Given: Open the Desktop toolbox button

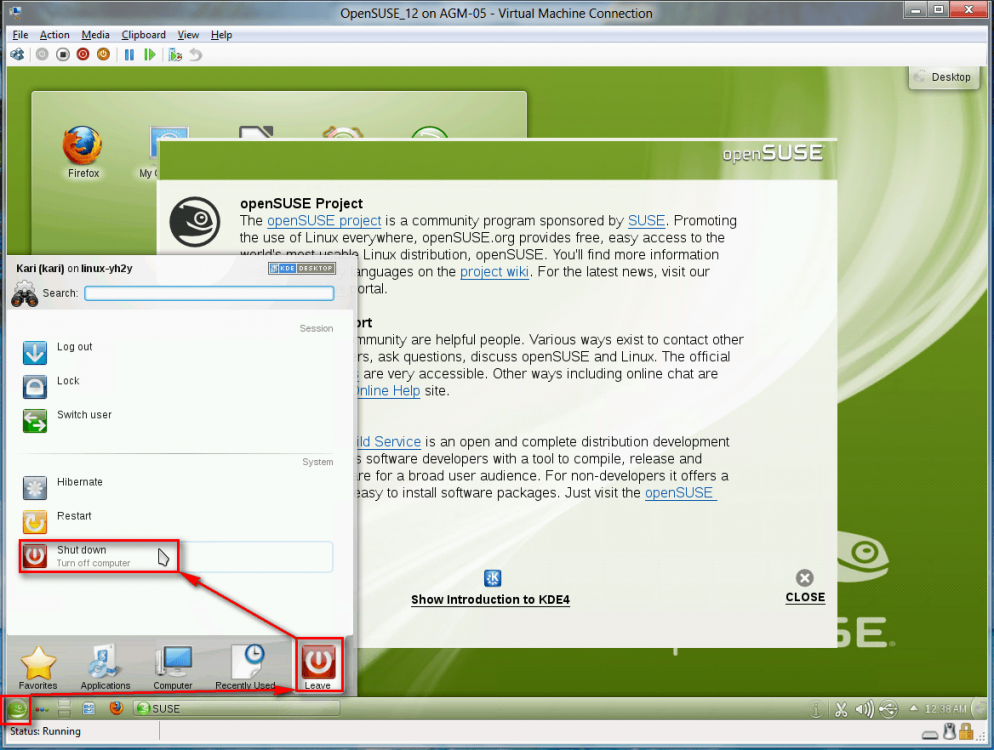Looking at the screenshot, I should click(942, 77).
